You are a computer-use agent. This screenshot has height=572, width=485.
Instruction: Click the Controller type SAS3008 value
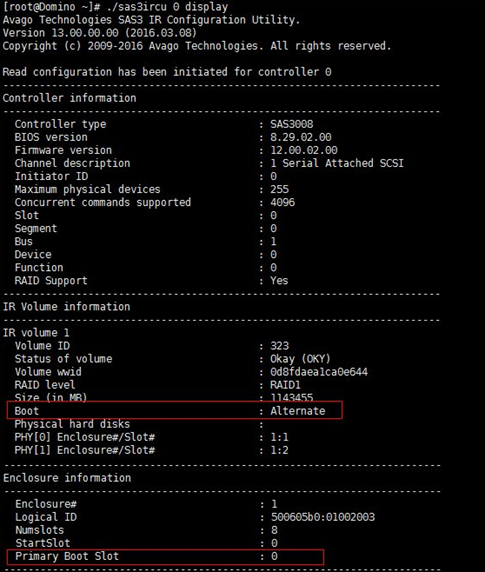(x=292, y=124)
